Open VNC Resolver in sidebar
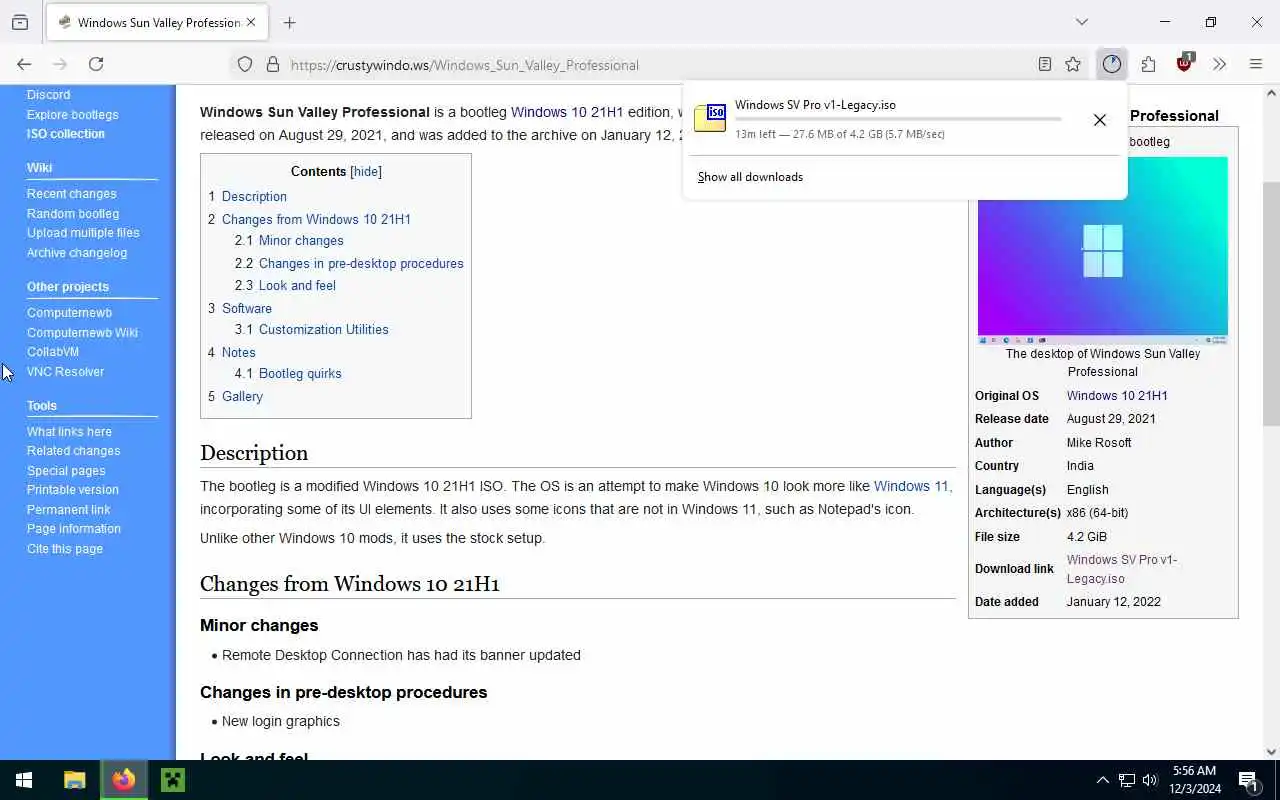This screenshot has height=800, width=1280. coord(66,372)
